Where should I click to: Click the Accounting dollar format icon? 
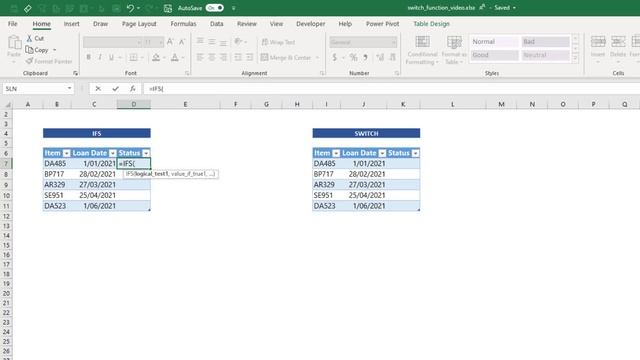point(334,58)
